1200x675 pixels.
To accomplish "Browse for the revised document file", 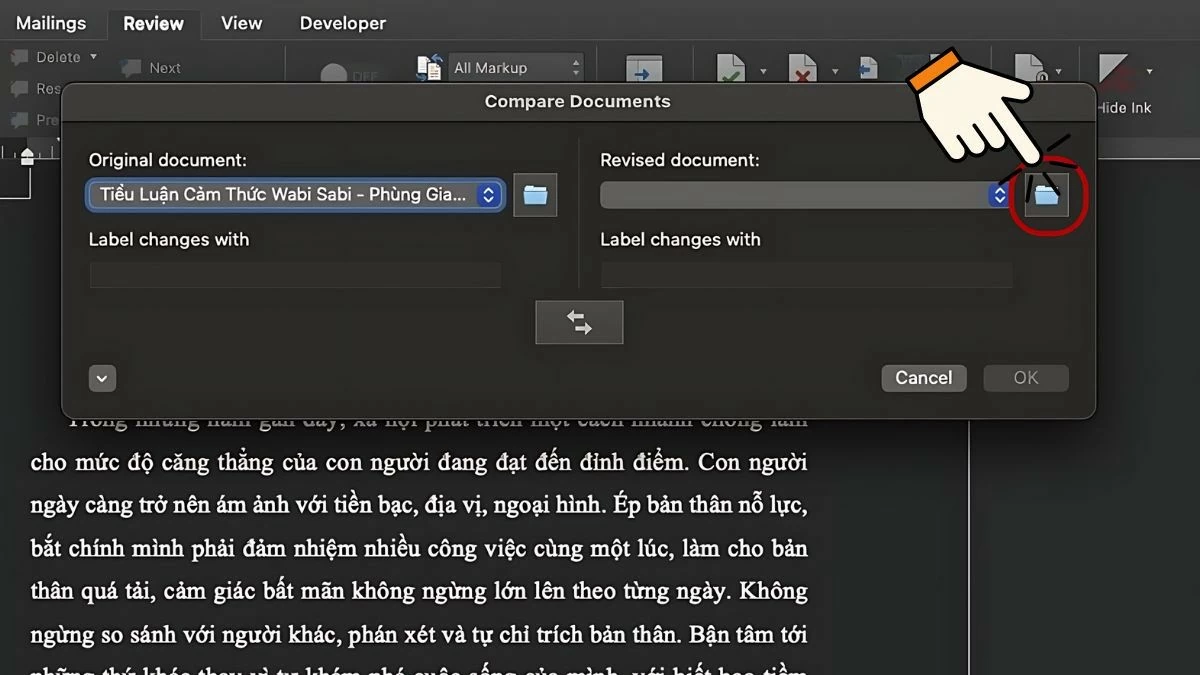I will [1047, 195].
